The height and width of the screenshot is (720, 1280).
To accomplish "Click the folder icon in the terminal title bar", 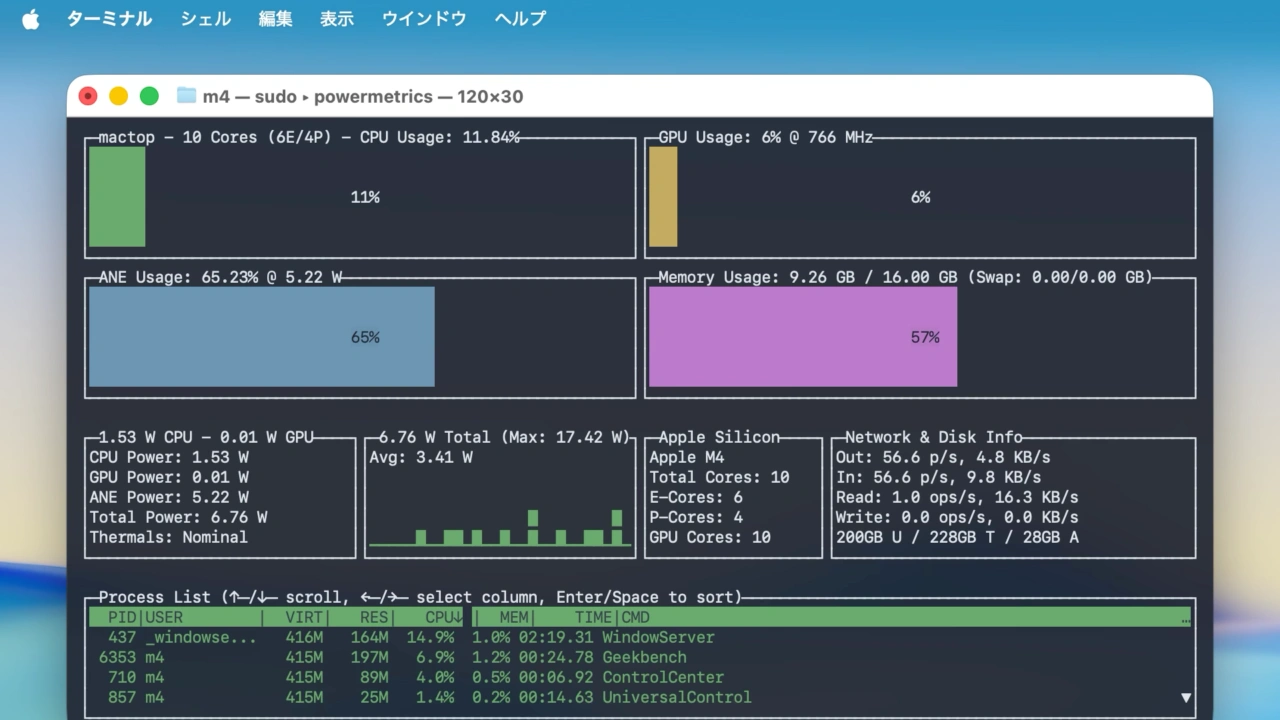I will (x=186, y=96).
